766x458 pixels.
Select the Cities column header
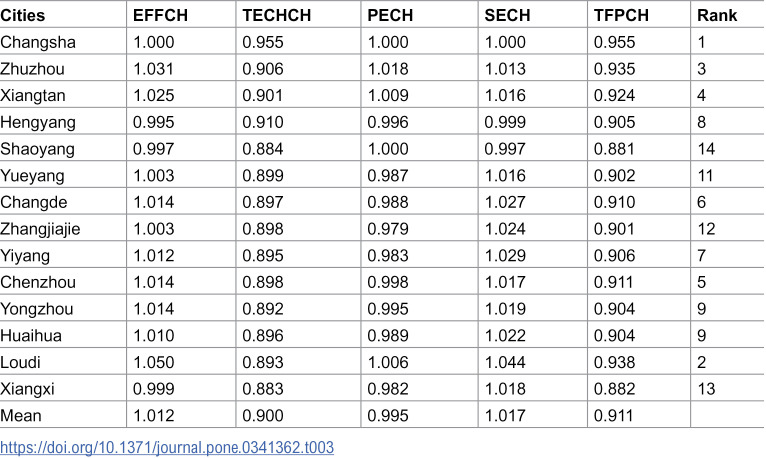pos(22,16)
